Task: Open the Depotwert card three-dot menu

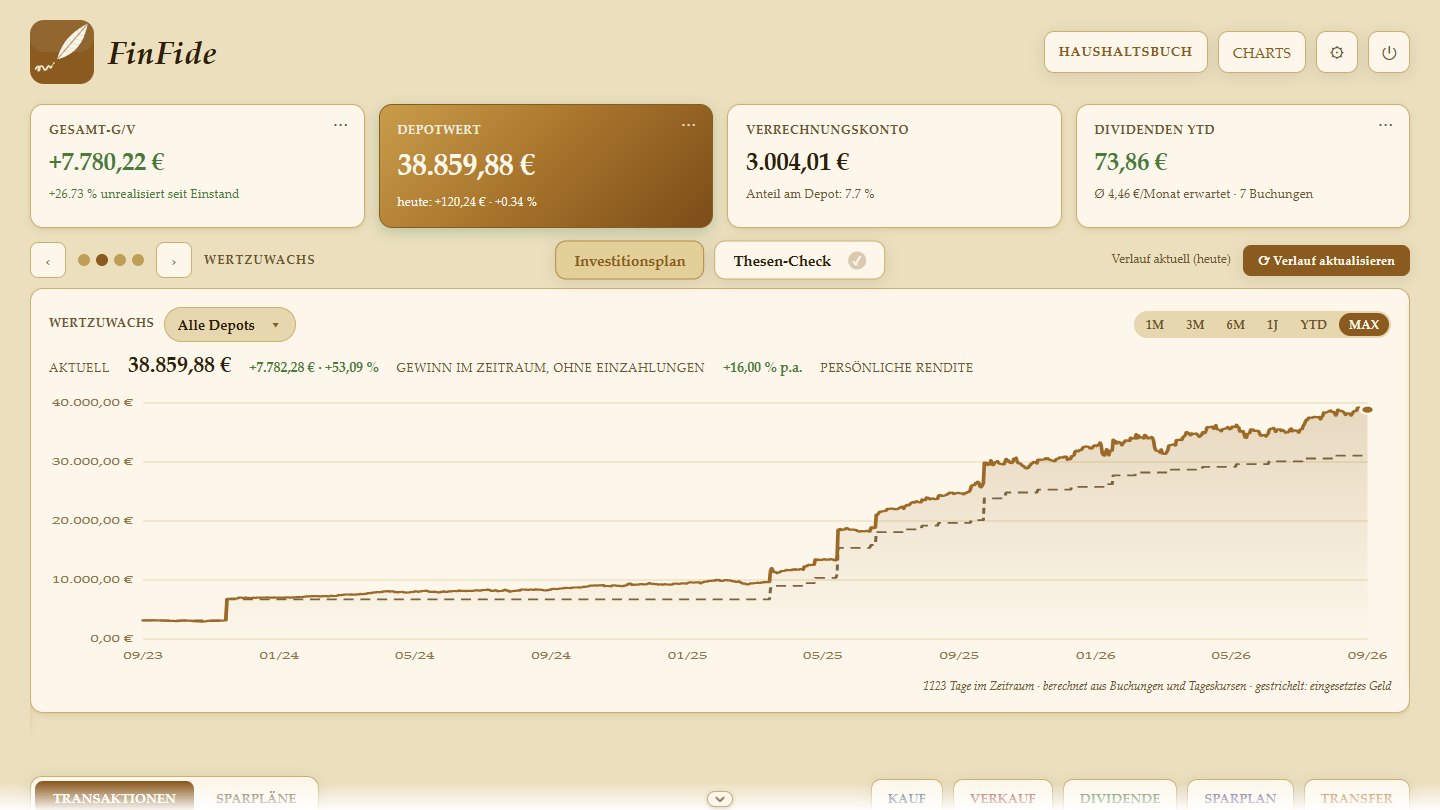Action: point(688,125)
